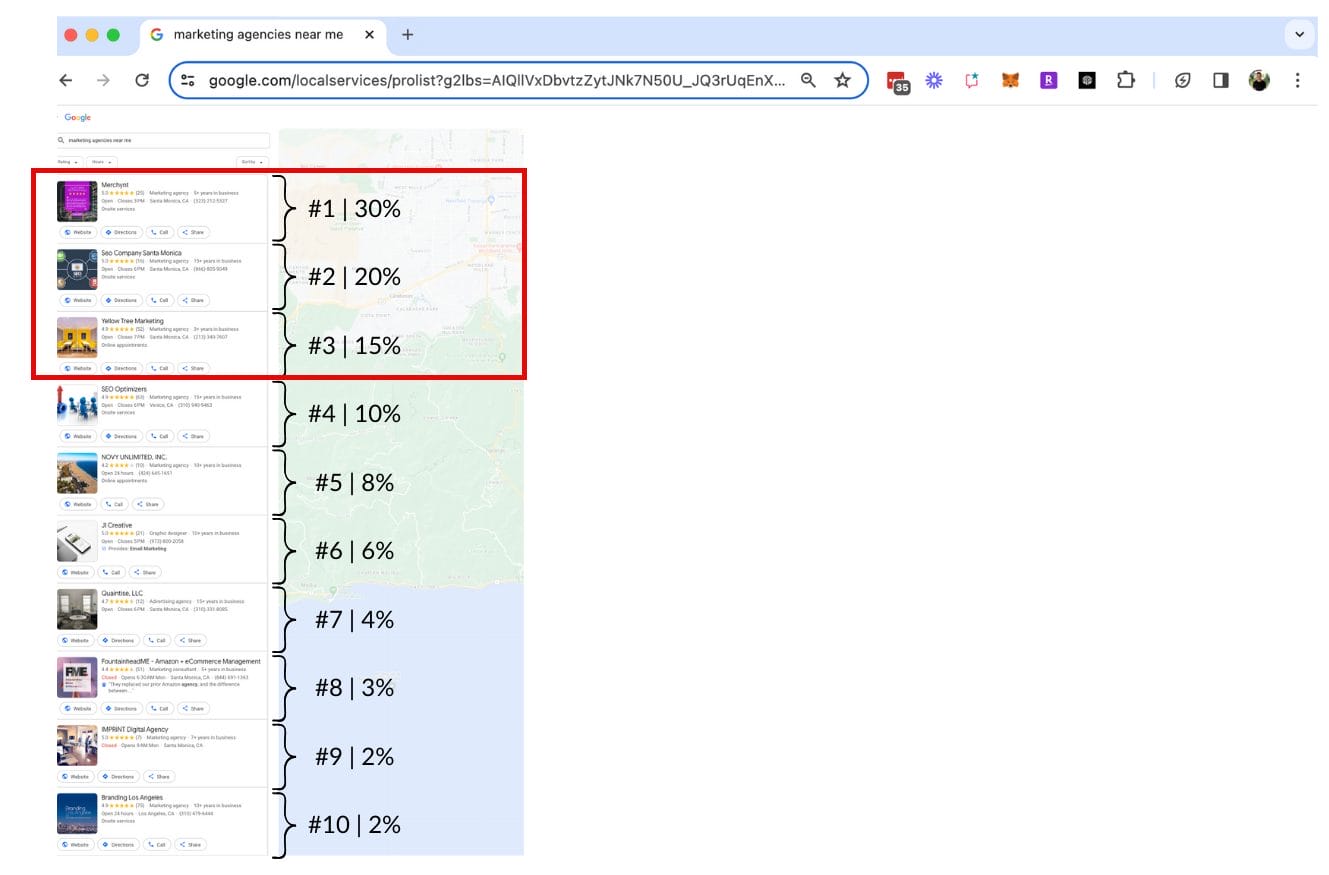The width and height of the screenshot is (1329, 875).
Task: Click the Google logo on the page
Action: 77,118
